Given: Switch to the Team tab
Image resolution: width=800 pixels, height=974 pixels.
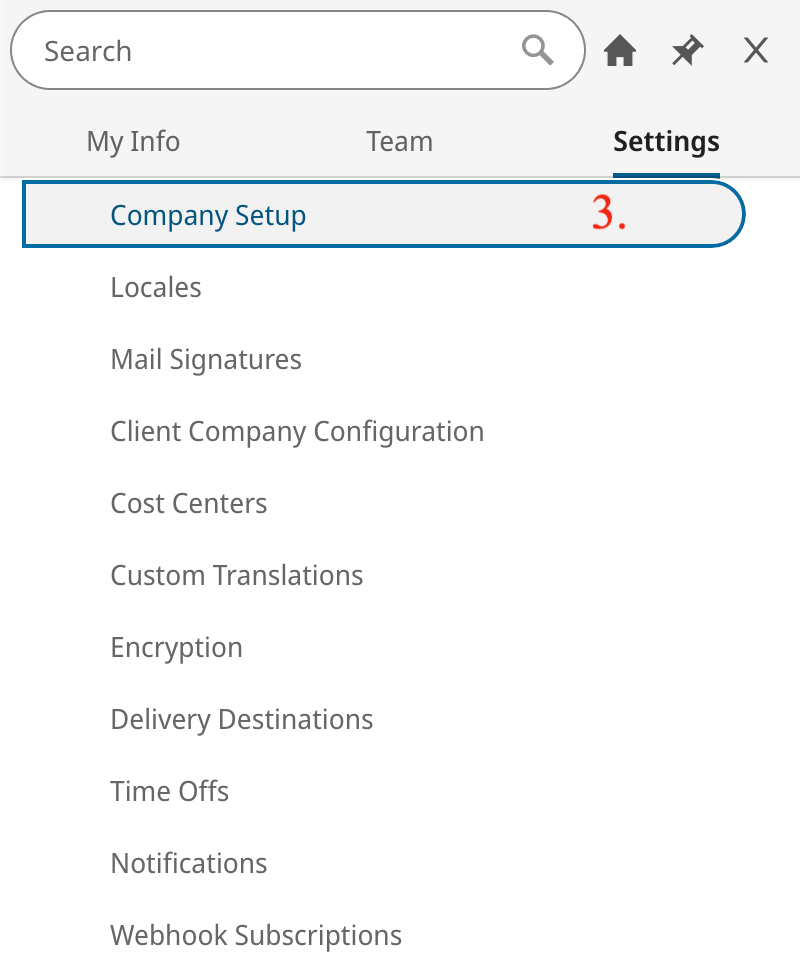Looking at the screenshot, I should coord(399,142).
